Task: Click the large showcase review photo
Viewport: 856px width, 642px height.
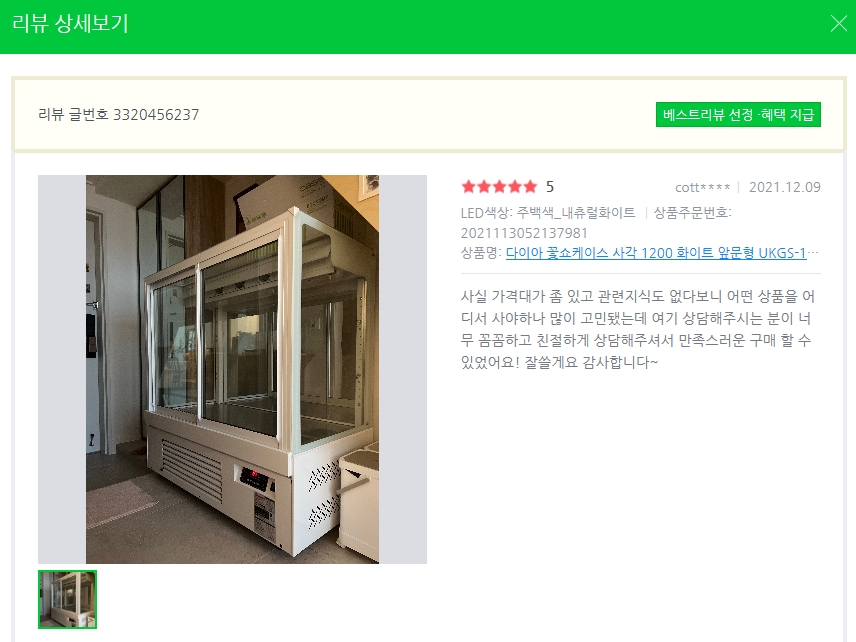Action: (232, 369)
